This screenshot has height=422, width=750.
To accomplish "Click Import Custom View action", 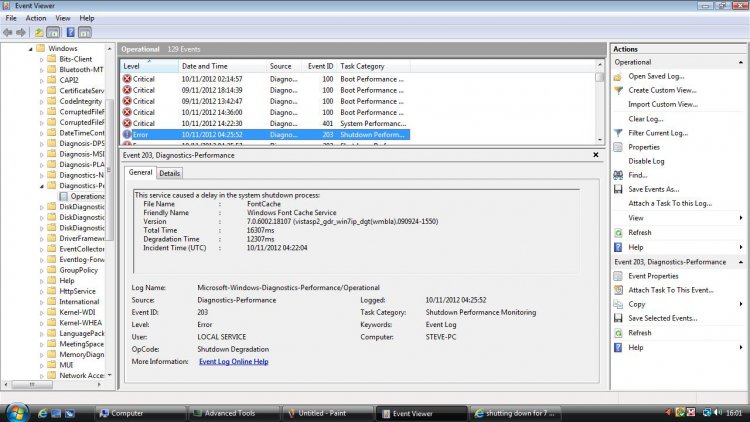I will [x=663, y=104].
